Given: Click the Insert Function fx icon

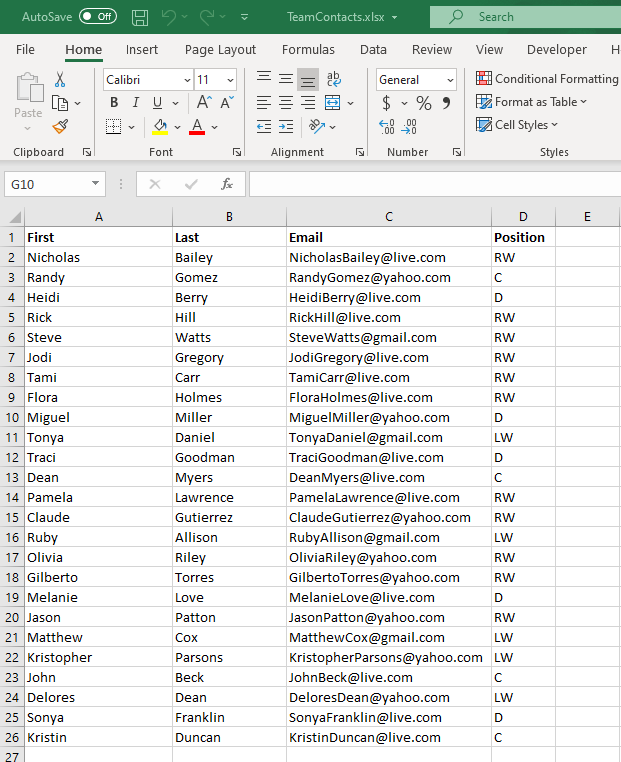Looking at the screenshot, I should point(227,184).
